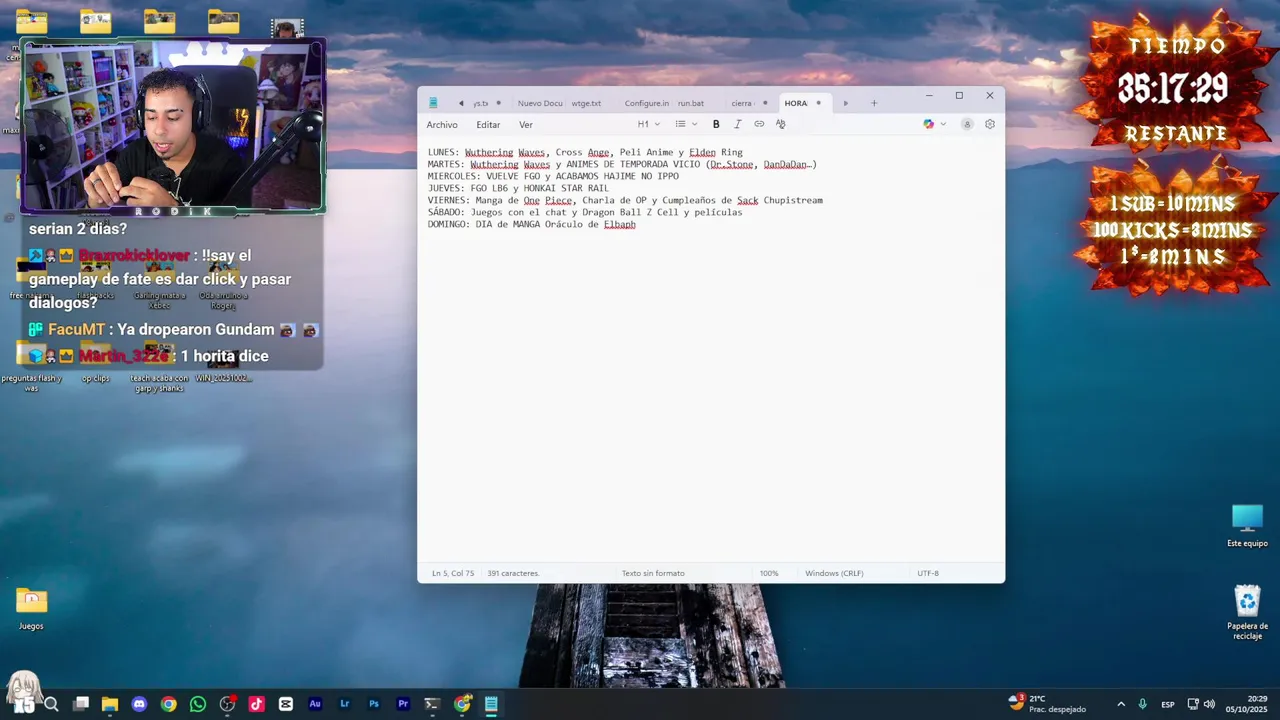Screen dimensions: 1280x720
Task: Open Adobe Lightroom from the taskbar
Action: pyautogui.click(x=345, y=704)
